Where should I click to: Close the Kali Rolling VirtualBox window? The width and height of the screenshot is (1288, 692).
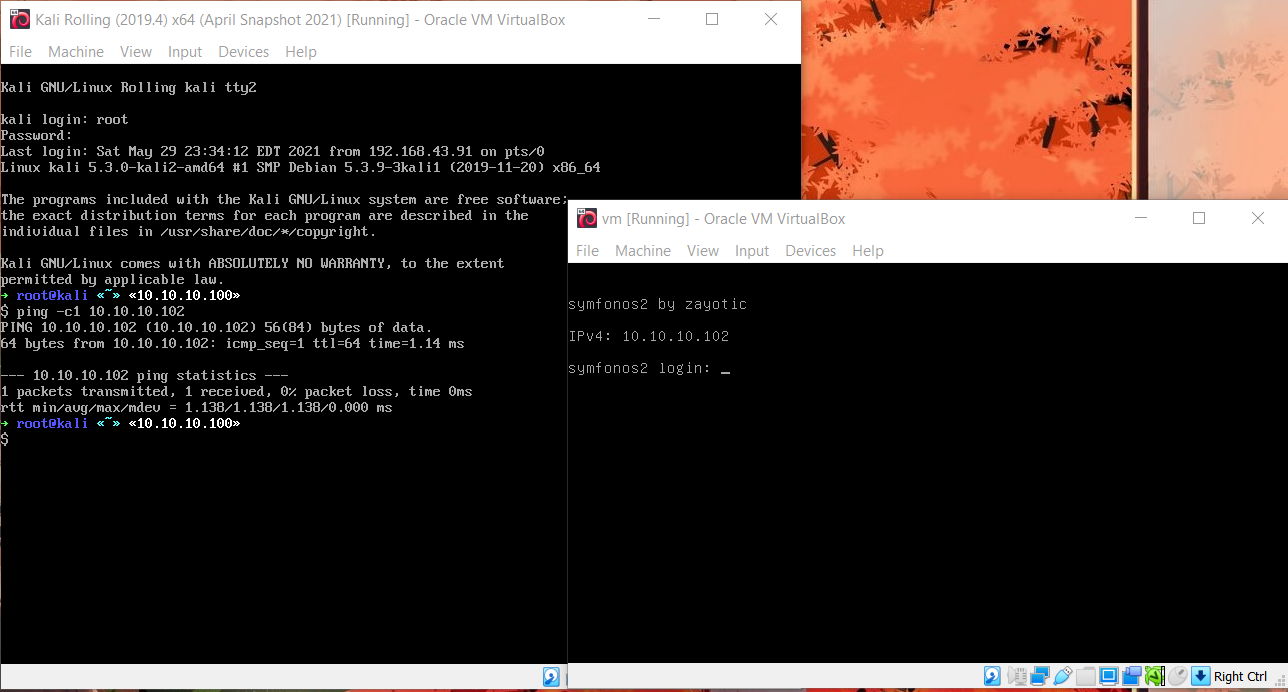(x=771, y=19)
